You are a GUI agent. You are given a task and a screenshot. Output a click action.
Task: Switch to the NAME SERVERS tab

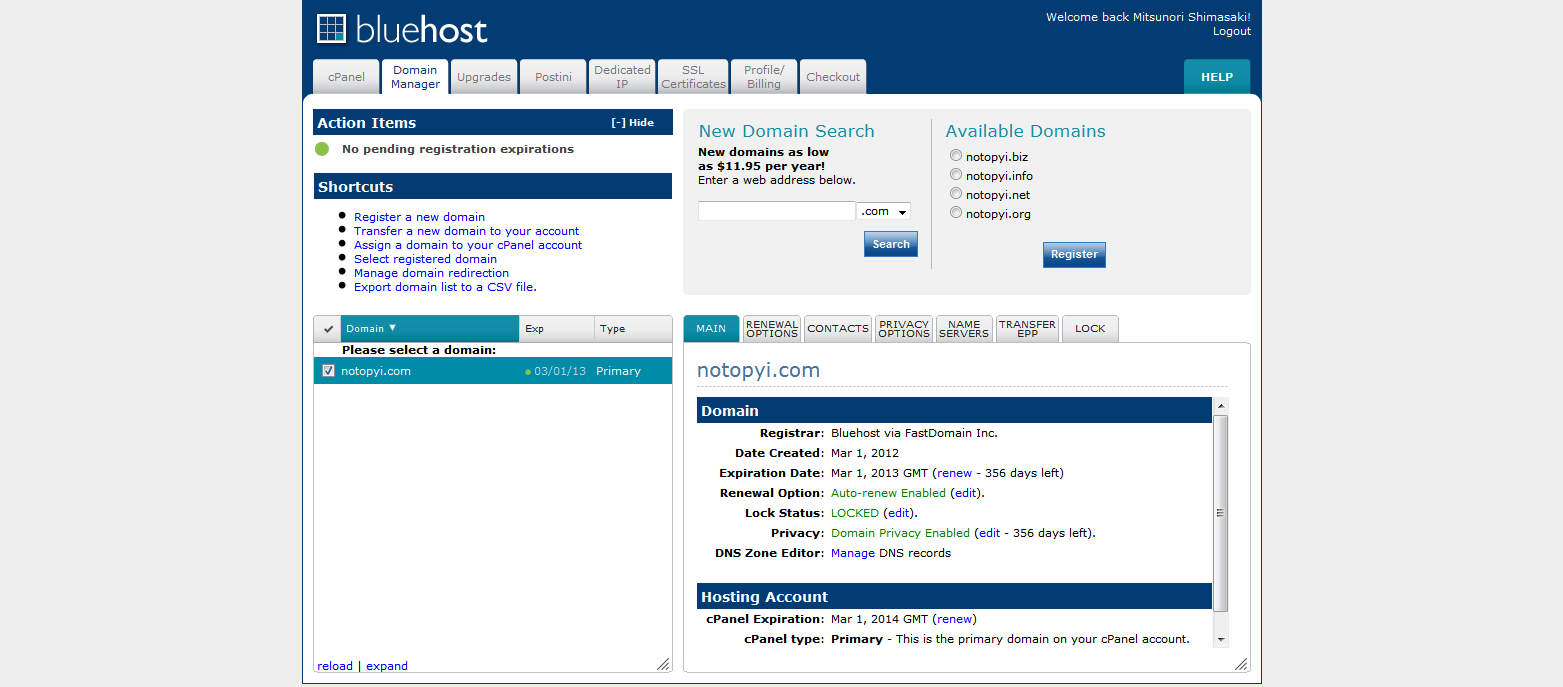coord(964,329)
